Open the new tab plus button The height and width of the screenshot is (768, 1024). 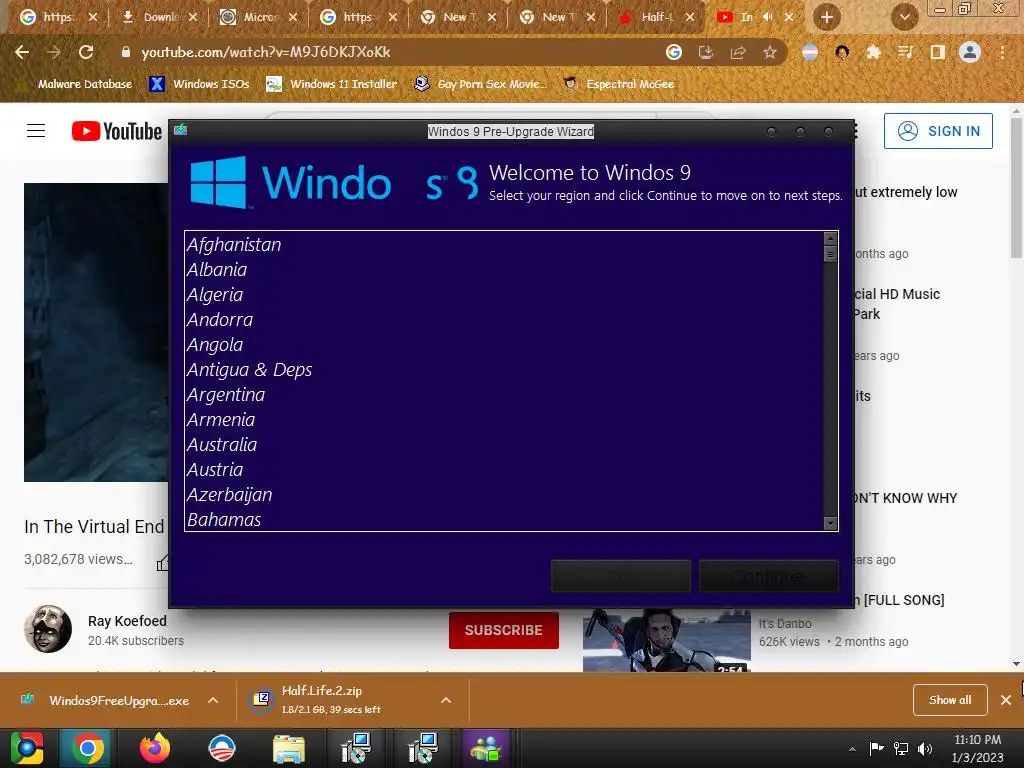[827, 17]
